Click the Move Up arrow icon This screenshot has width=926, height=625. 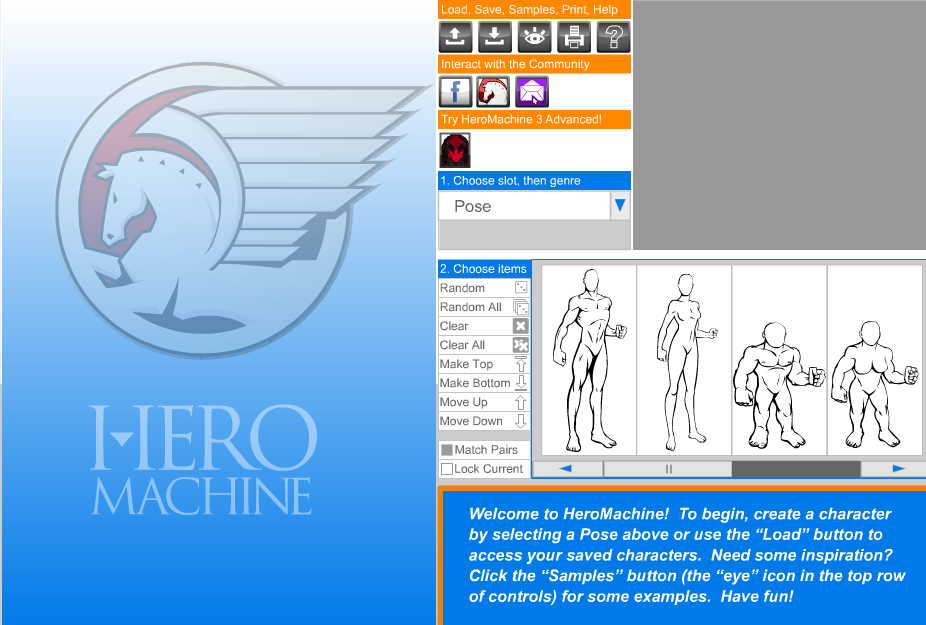(521, 402)
